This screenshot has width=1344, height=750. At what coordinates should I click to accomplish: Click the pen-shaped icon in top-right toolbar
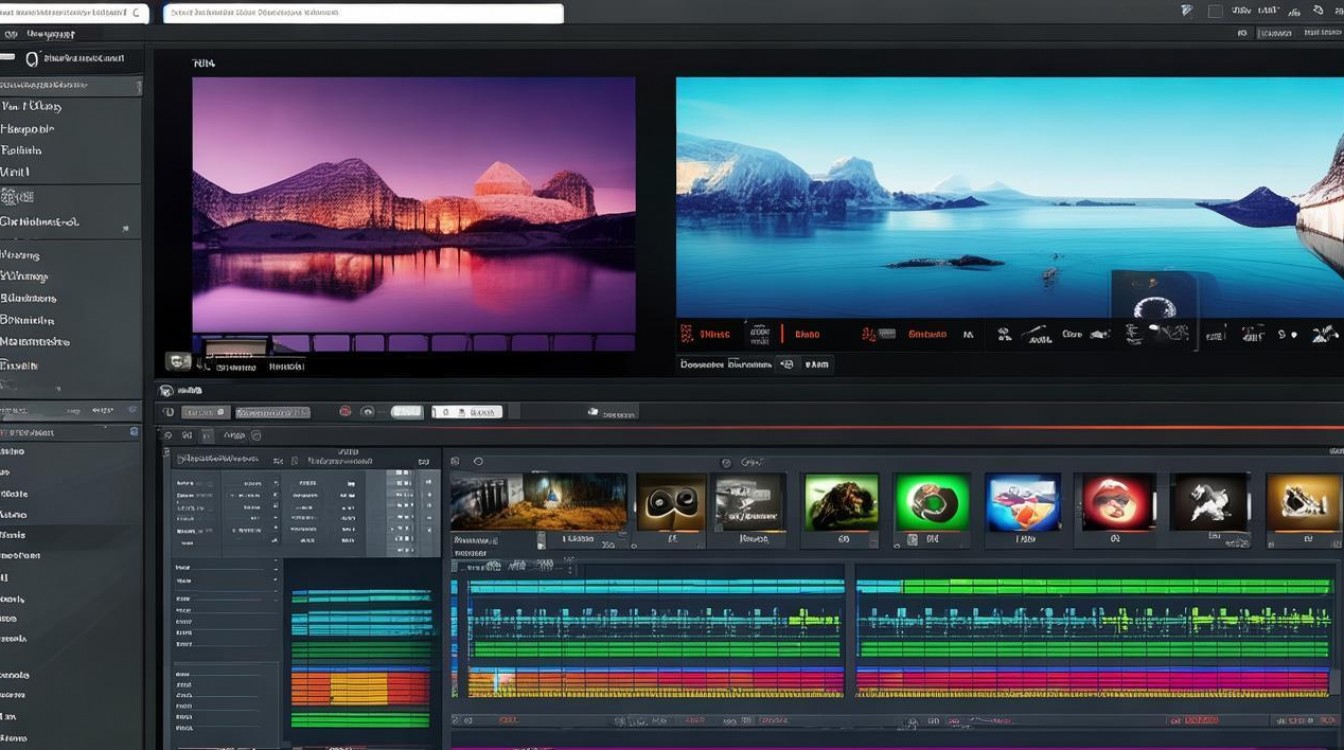pos(1187,11)
